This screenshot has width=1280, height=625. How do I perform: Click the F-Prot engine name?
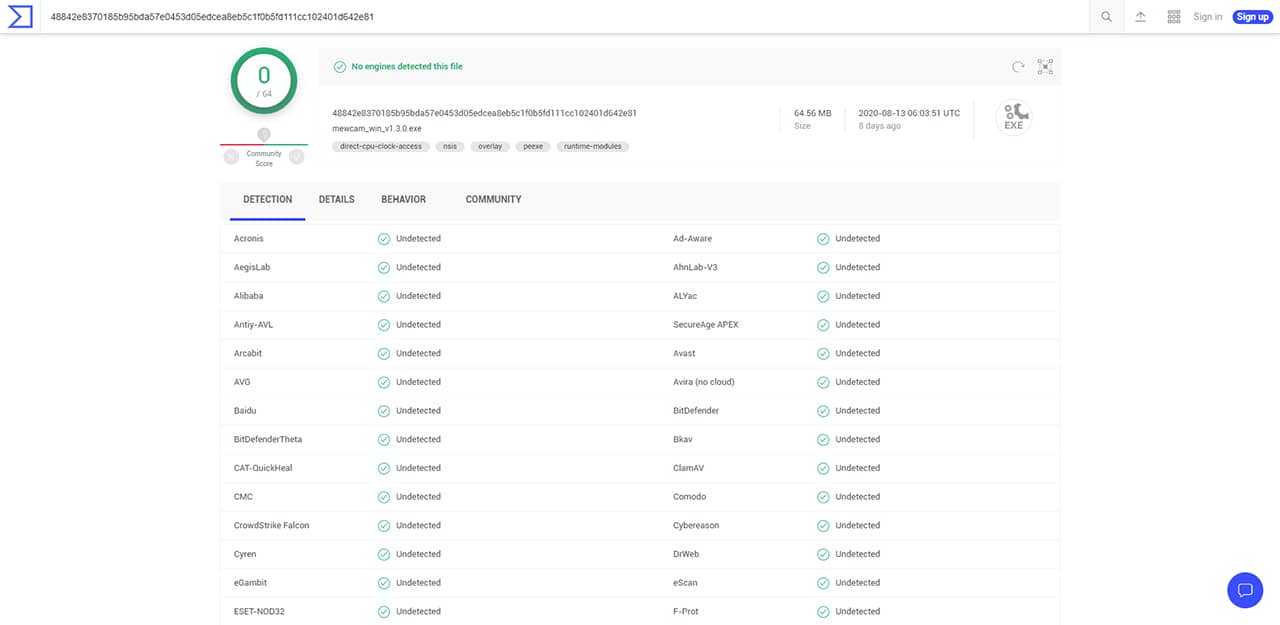pos(687,612)
